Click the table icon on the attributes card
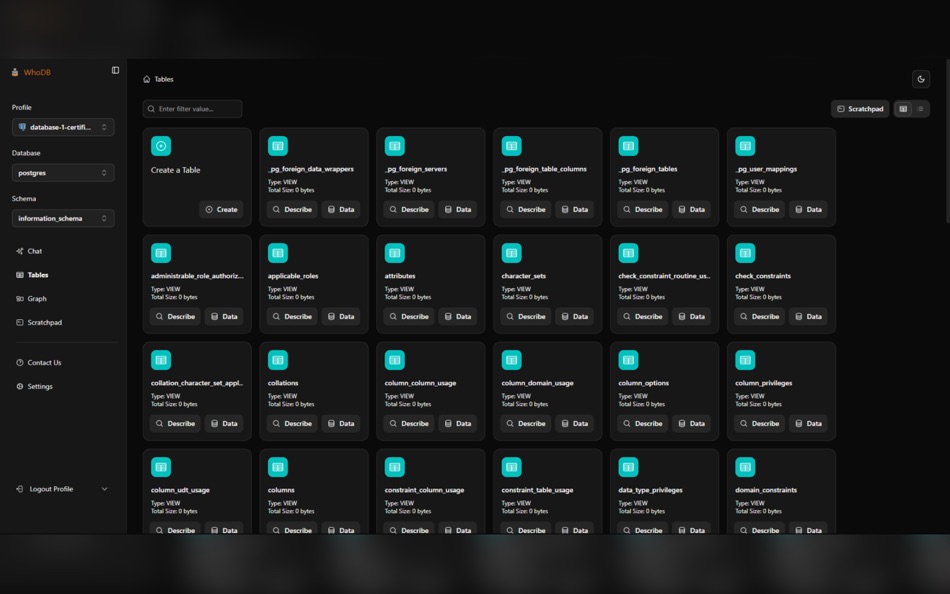Image resolution: width=950 pixels, height=594 pixels. [x=394, y=252]
